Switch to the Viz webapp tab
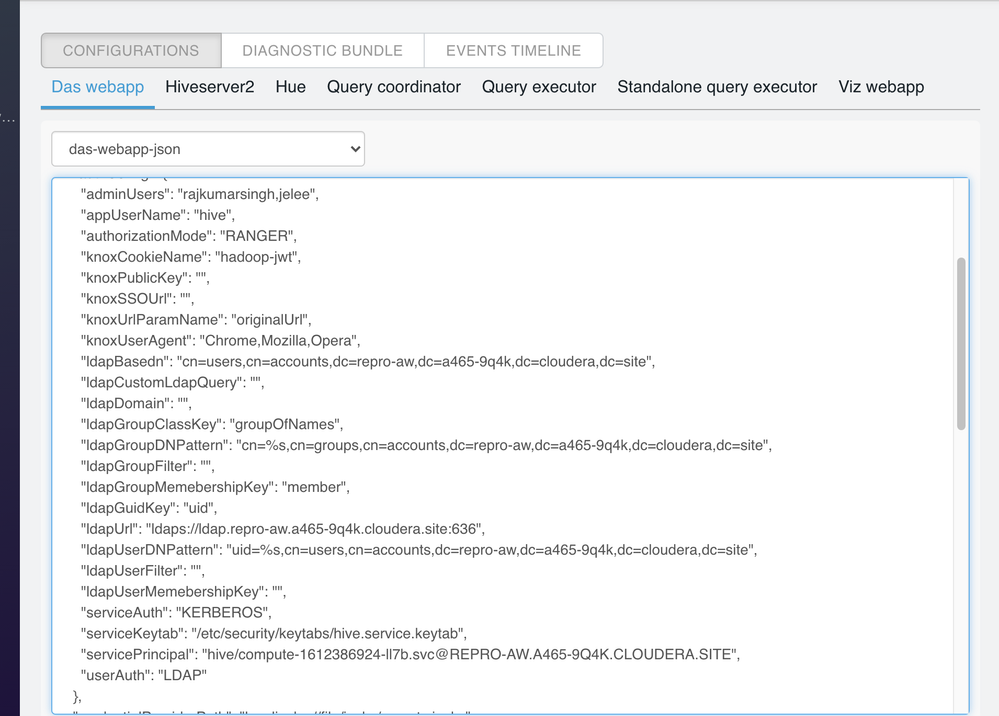This screenshot has height=716, width=999. coord(881,87)
